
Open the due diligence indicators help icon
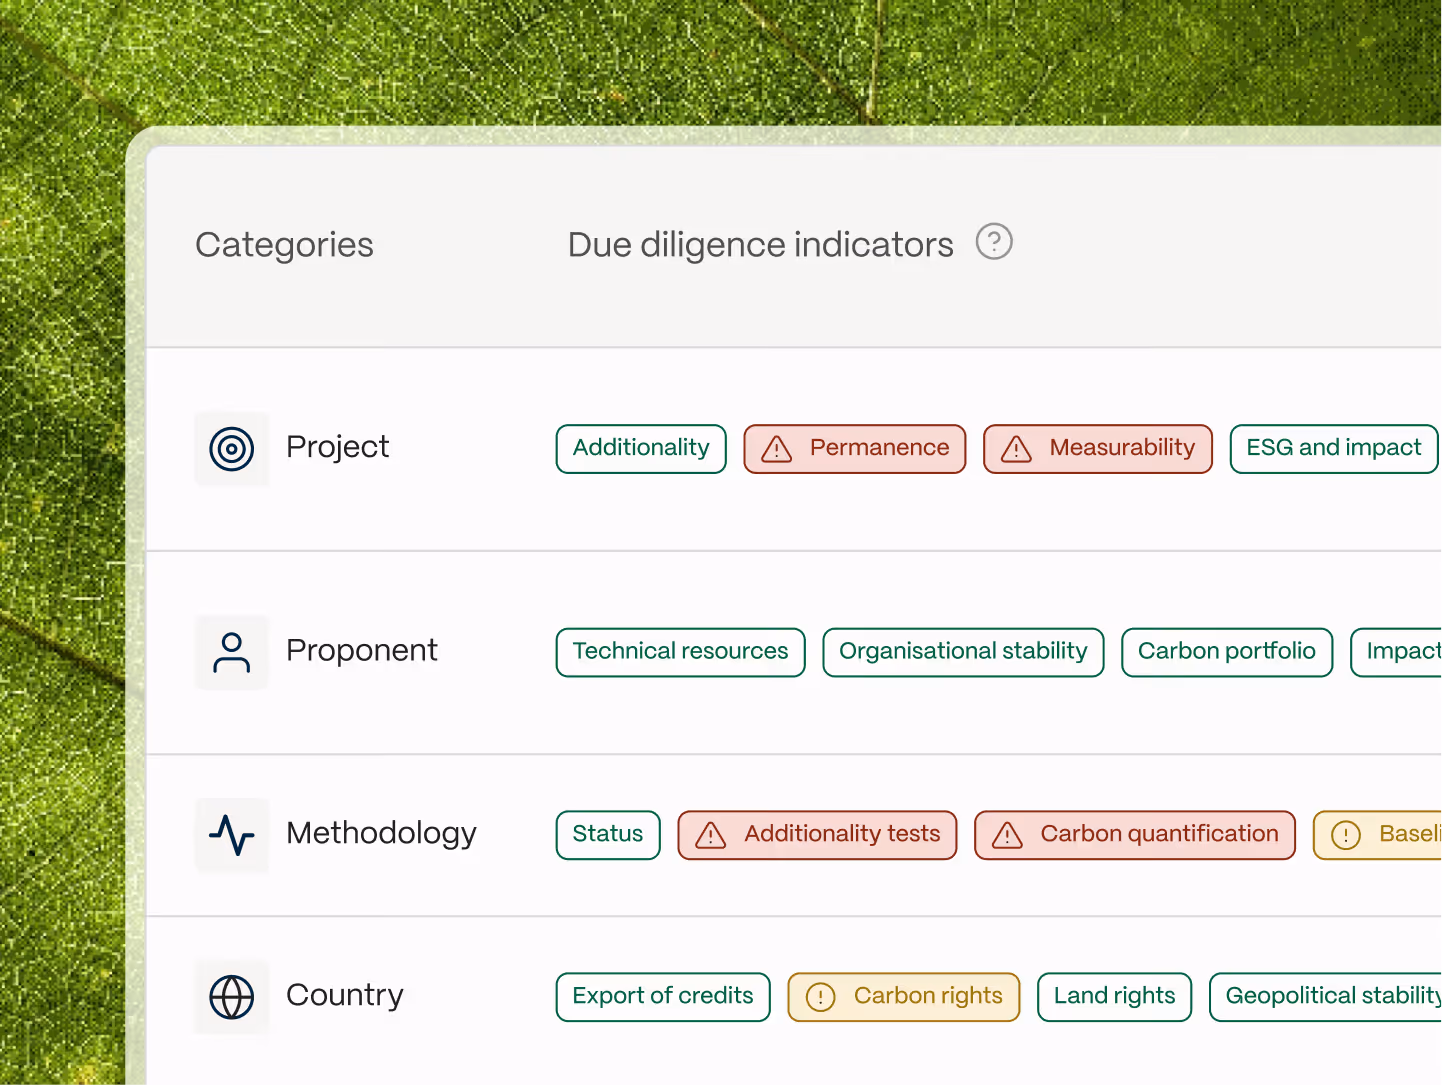(x=994, y=242)
